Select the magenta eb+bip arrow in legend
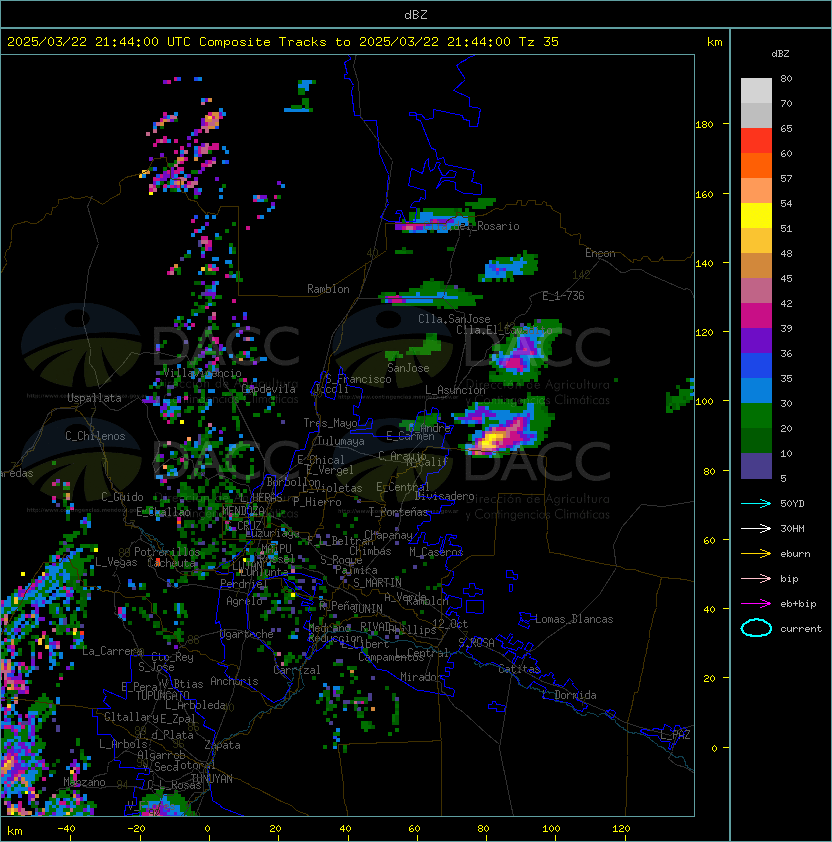Screen dimensions: 832x842 [x=756, y=604]
